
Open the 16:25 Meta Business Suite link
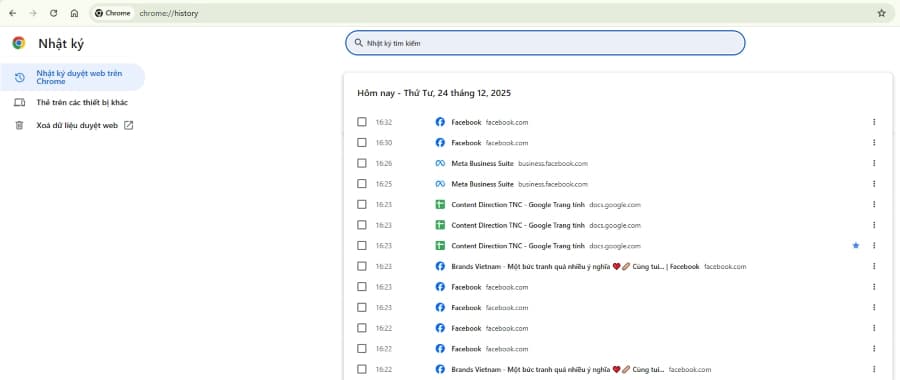[482, 184]
